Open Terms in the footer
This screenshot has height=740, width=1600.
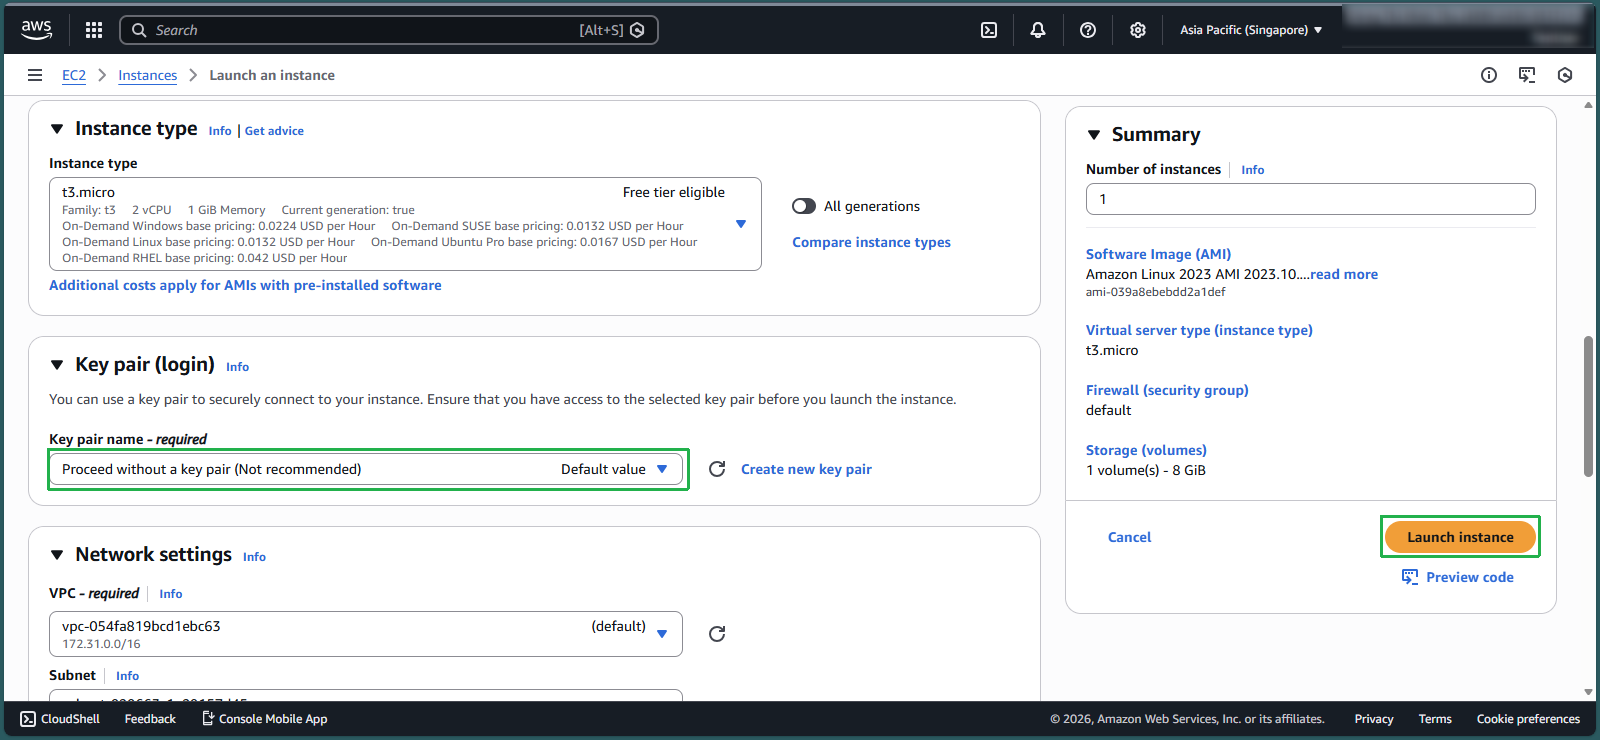[1435, 719]
